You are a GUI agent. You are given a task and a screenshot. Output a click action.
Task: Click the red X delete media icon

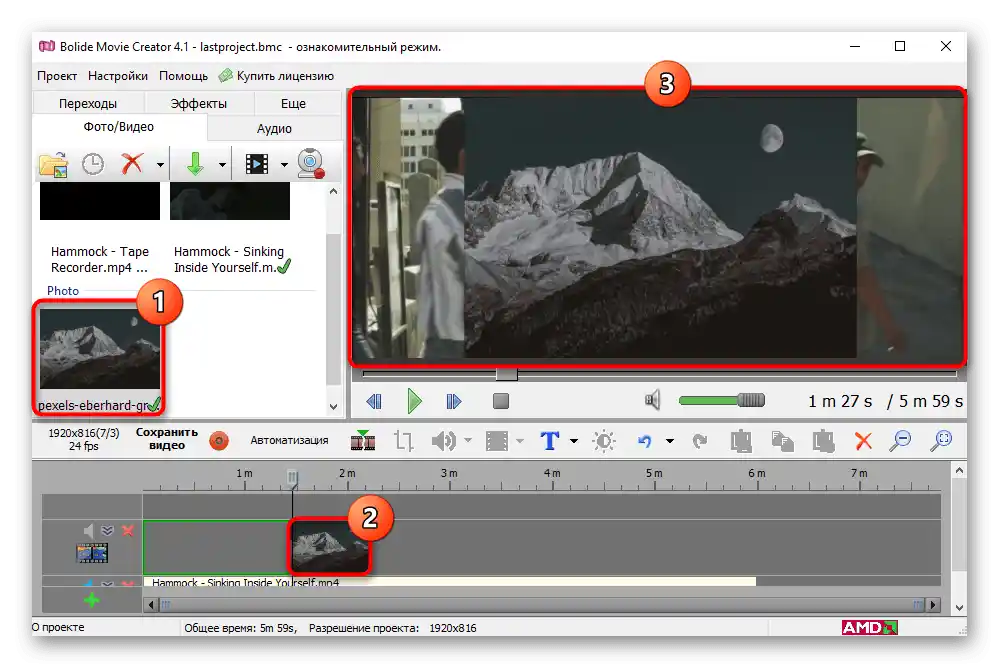pyautogui.click(x=132, y=164)
